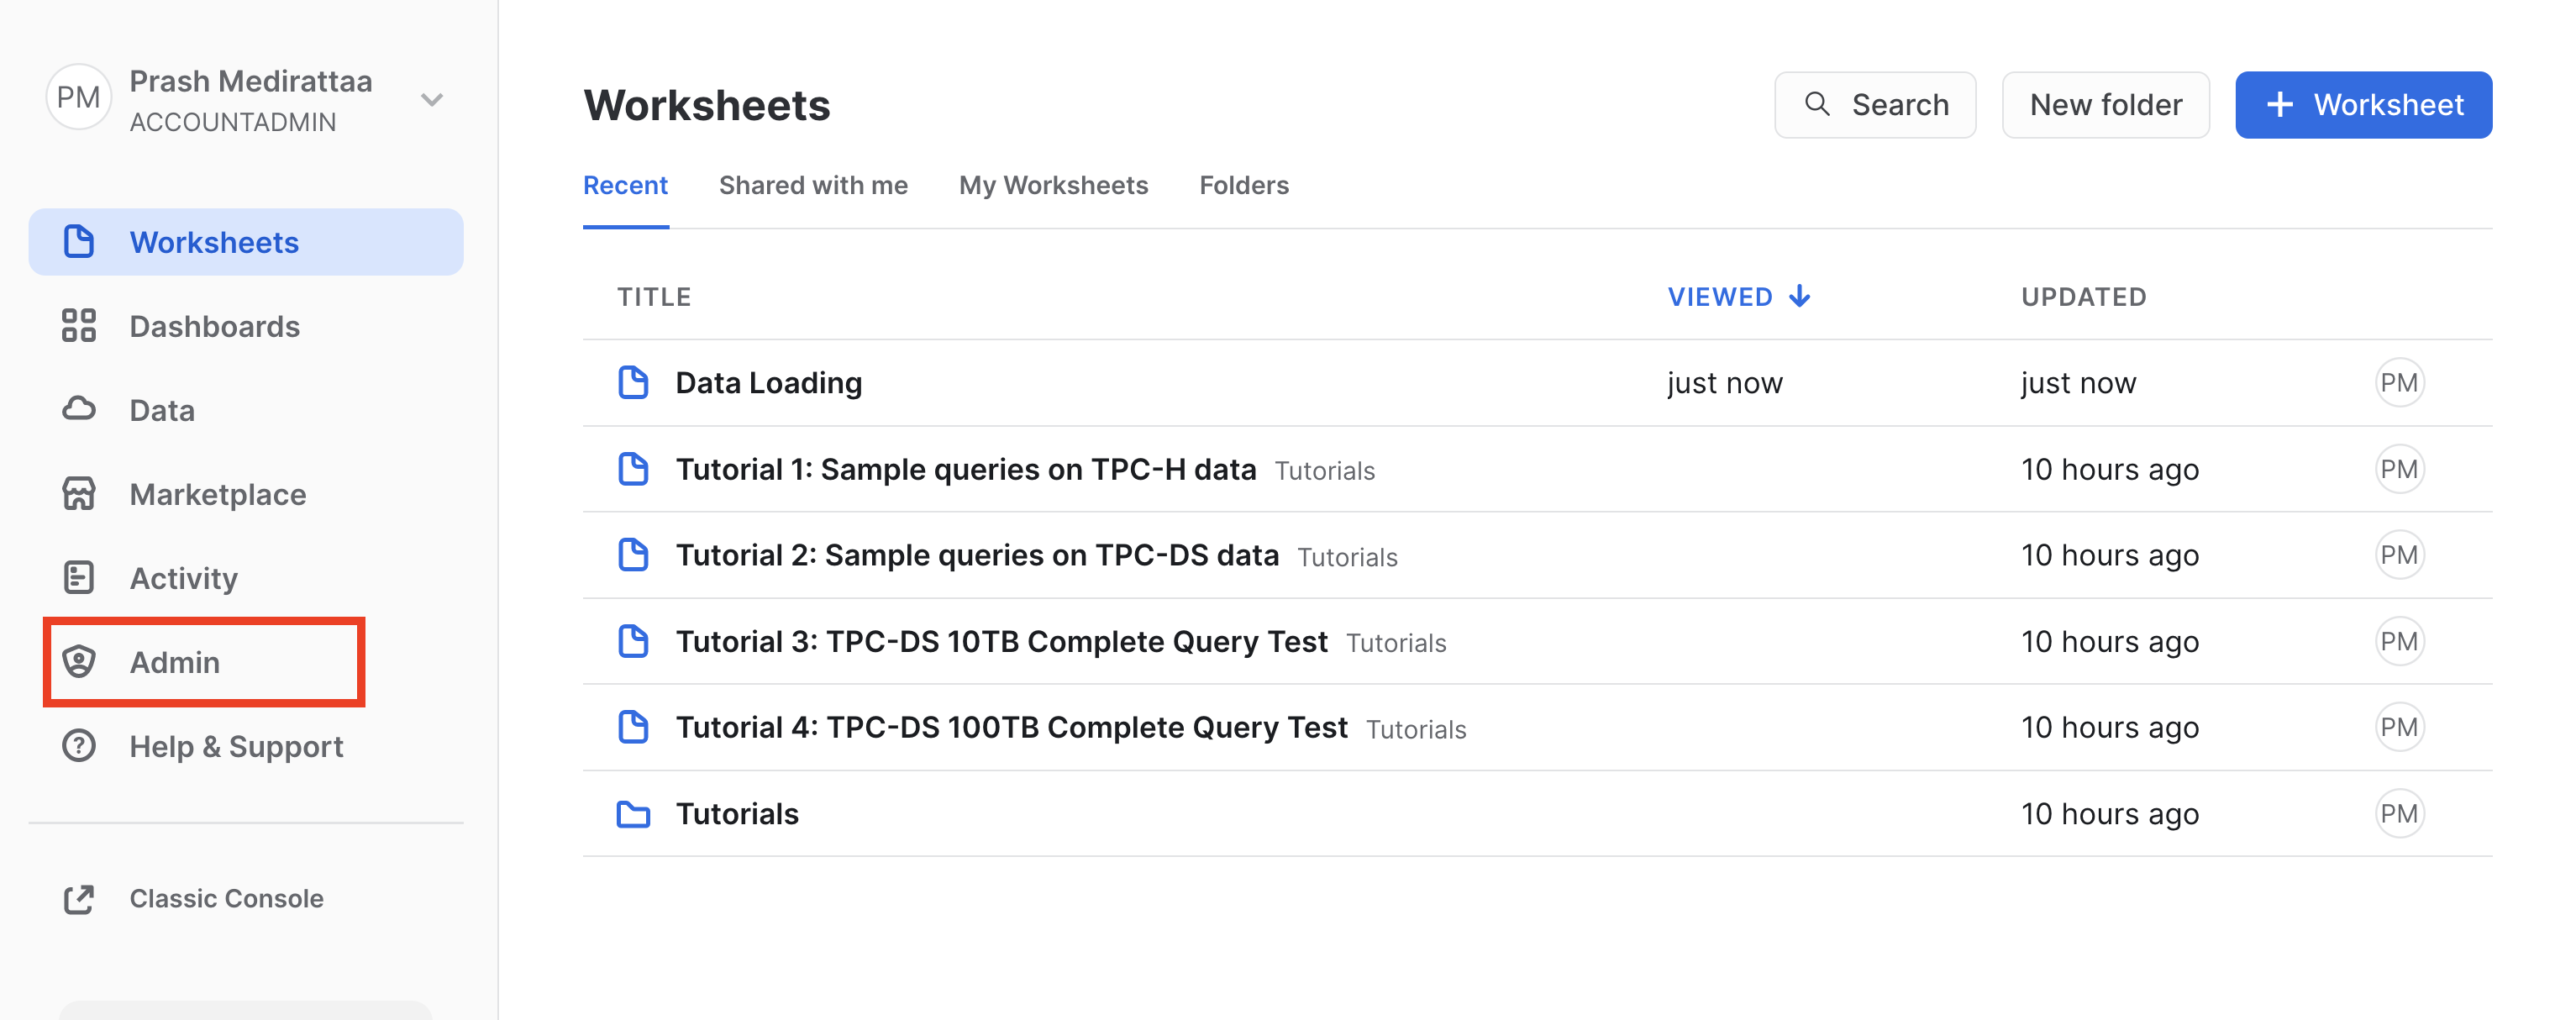This screenshot has width=2576, height=1020.
Task: Sort by the VIEWED column arrow
Action: (1800, 296)
